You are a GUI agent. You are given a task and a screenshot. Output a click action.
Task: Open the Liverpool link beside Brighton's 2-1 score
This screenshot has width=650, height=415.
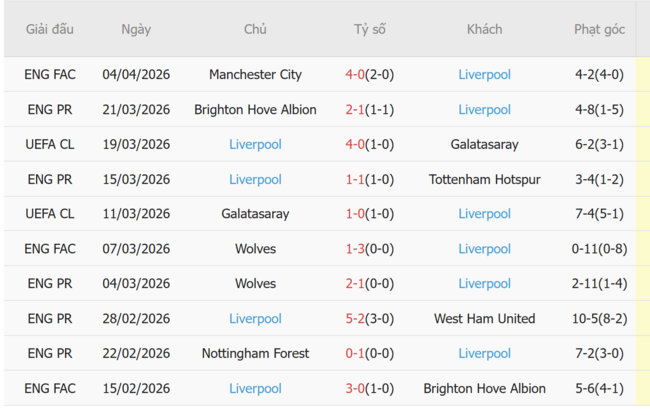coord(484,110)
